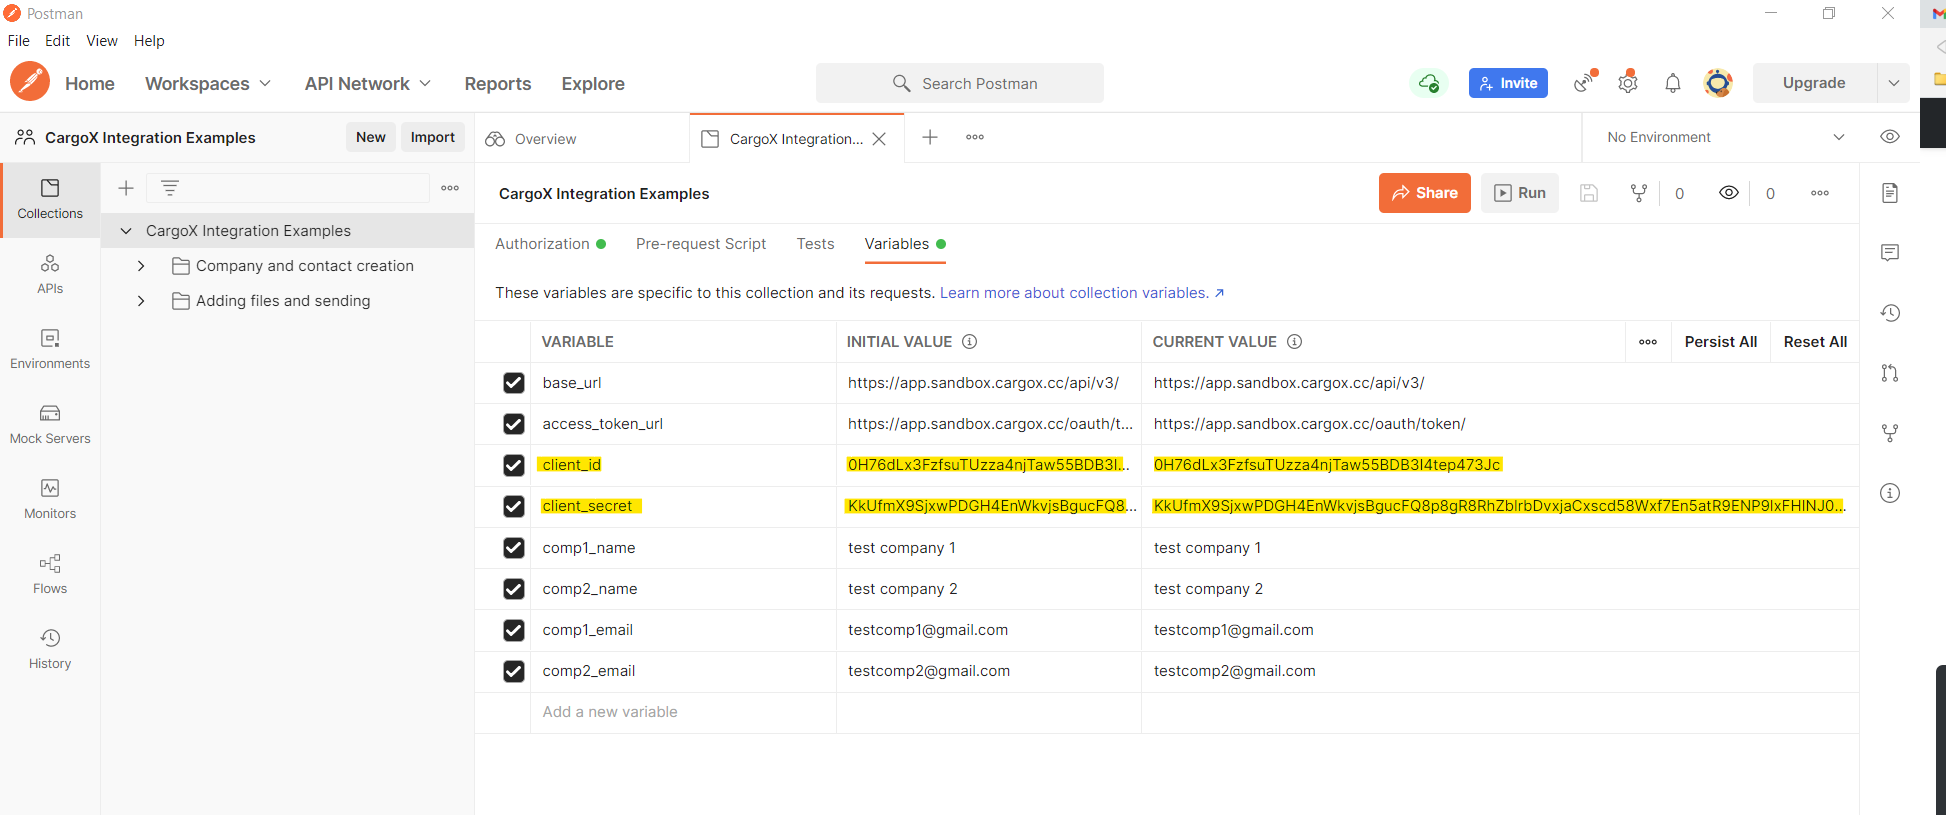Open collection info icon in right sidebar
The height and width of the screenshot is (815, 1946).
coord(1890,493)
